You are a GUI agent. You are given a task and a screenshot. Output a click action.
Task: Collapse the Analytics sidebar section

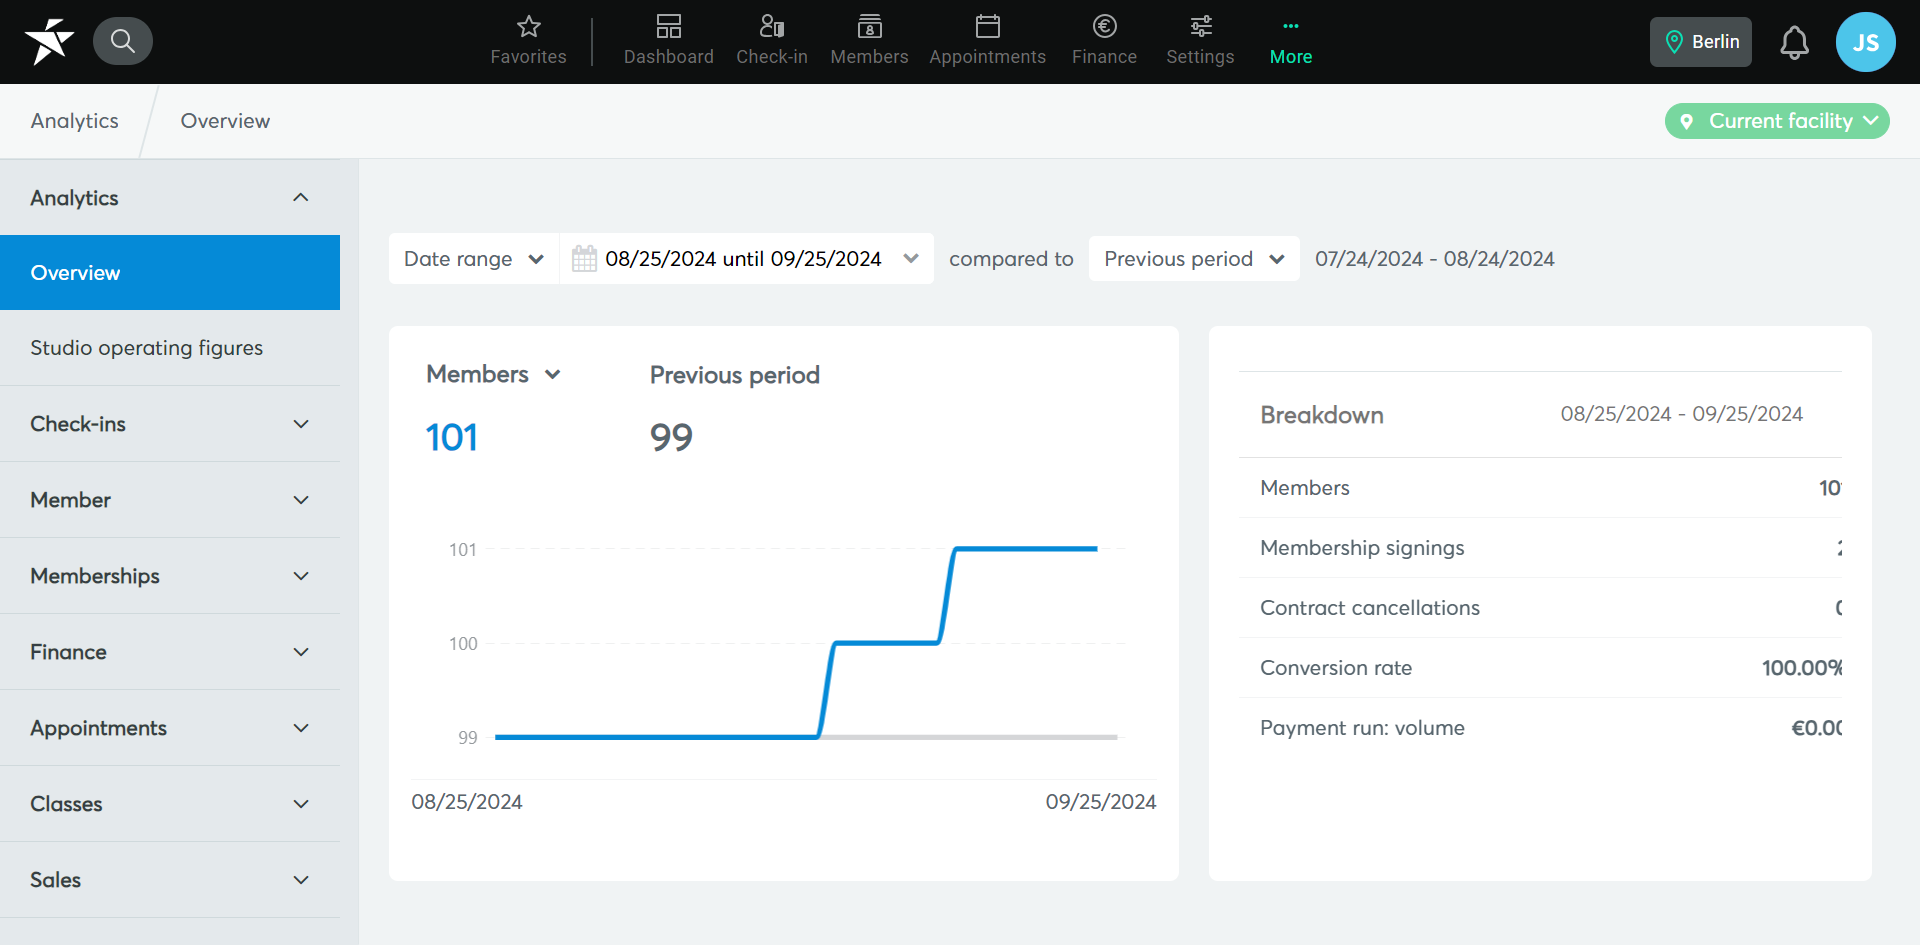click(x=170, y=198)
